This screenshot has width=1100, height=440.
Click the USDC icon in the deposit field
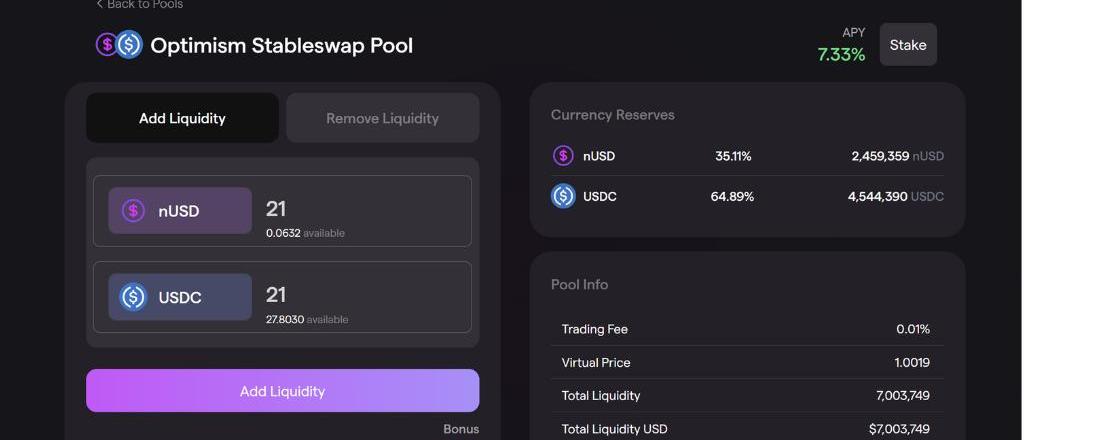(133, 297)
